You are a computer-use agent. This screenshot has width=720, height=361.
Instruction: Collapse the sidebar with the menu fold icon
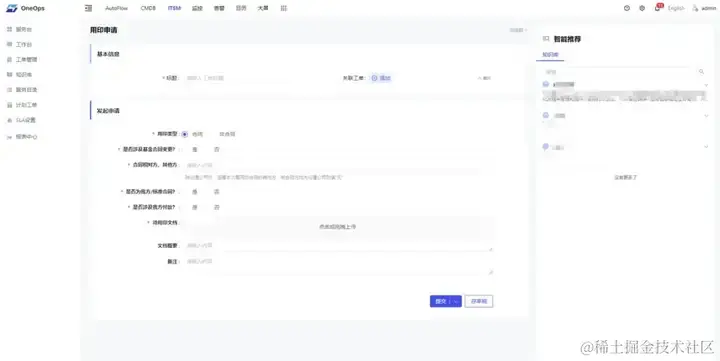(x=89, y=8)
